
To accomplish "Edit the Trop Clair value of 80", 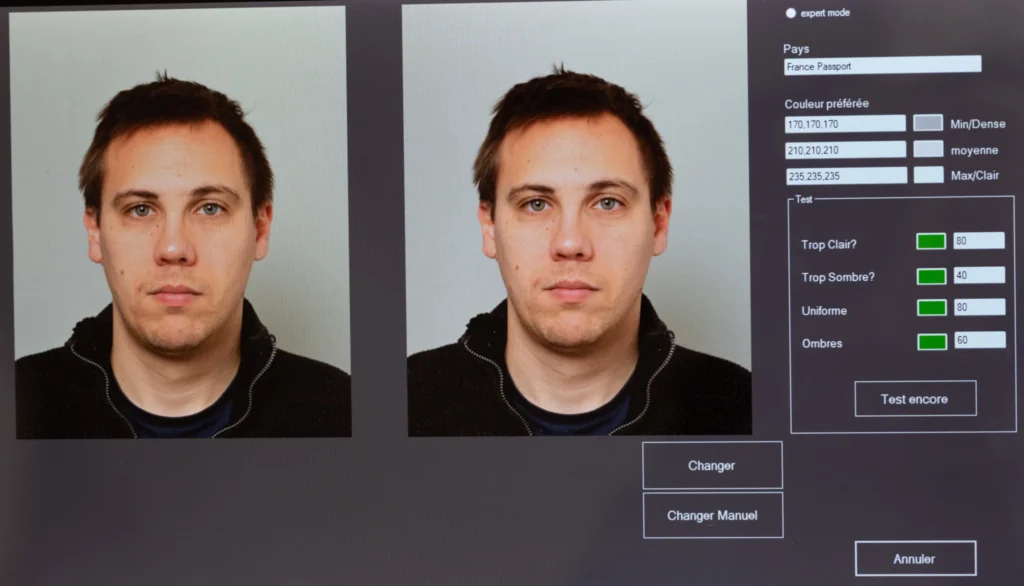I will [978, 239].
